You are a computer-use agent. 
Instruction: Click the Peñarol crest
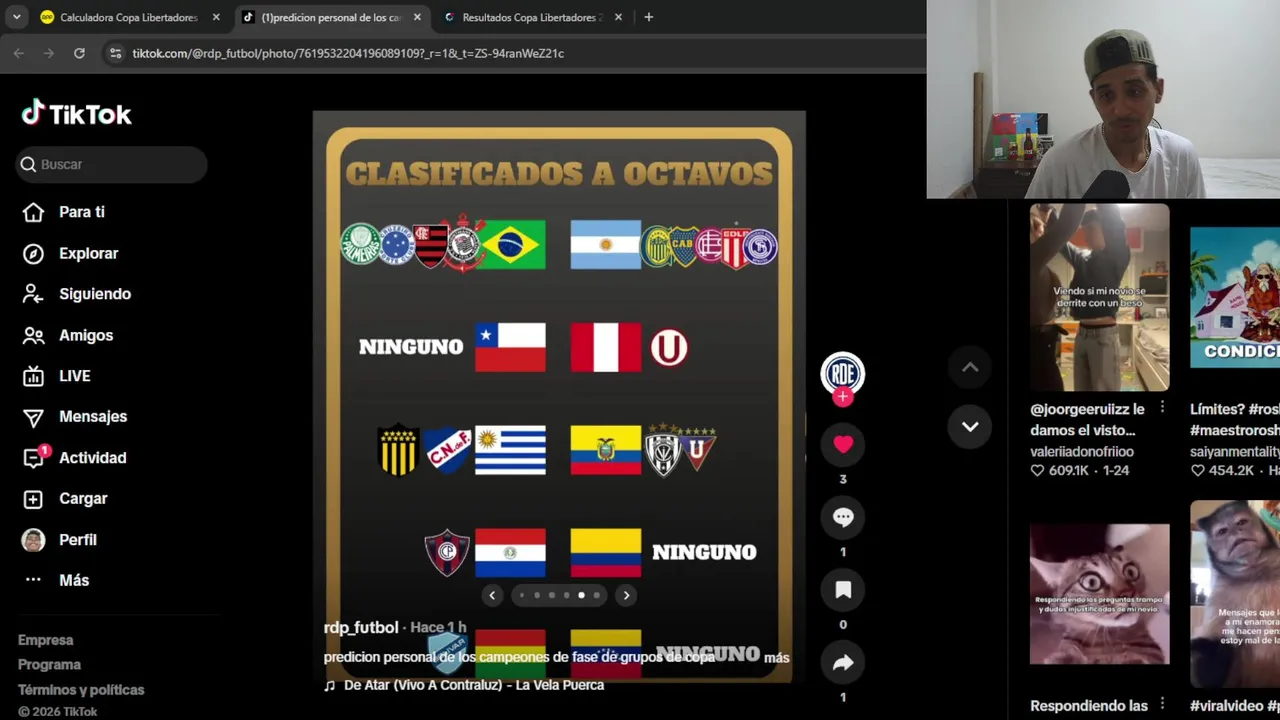398,450
